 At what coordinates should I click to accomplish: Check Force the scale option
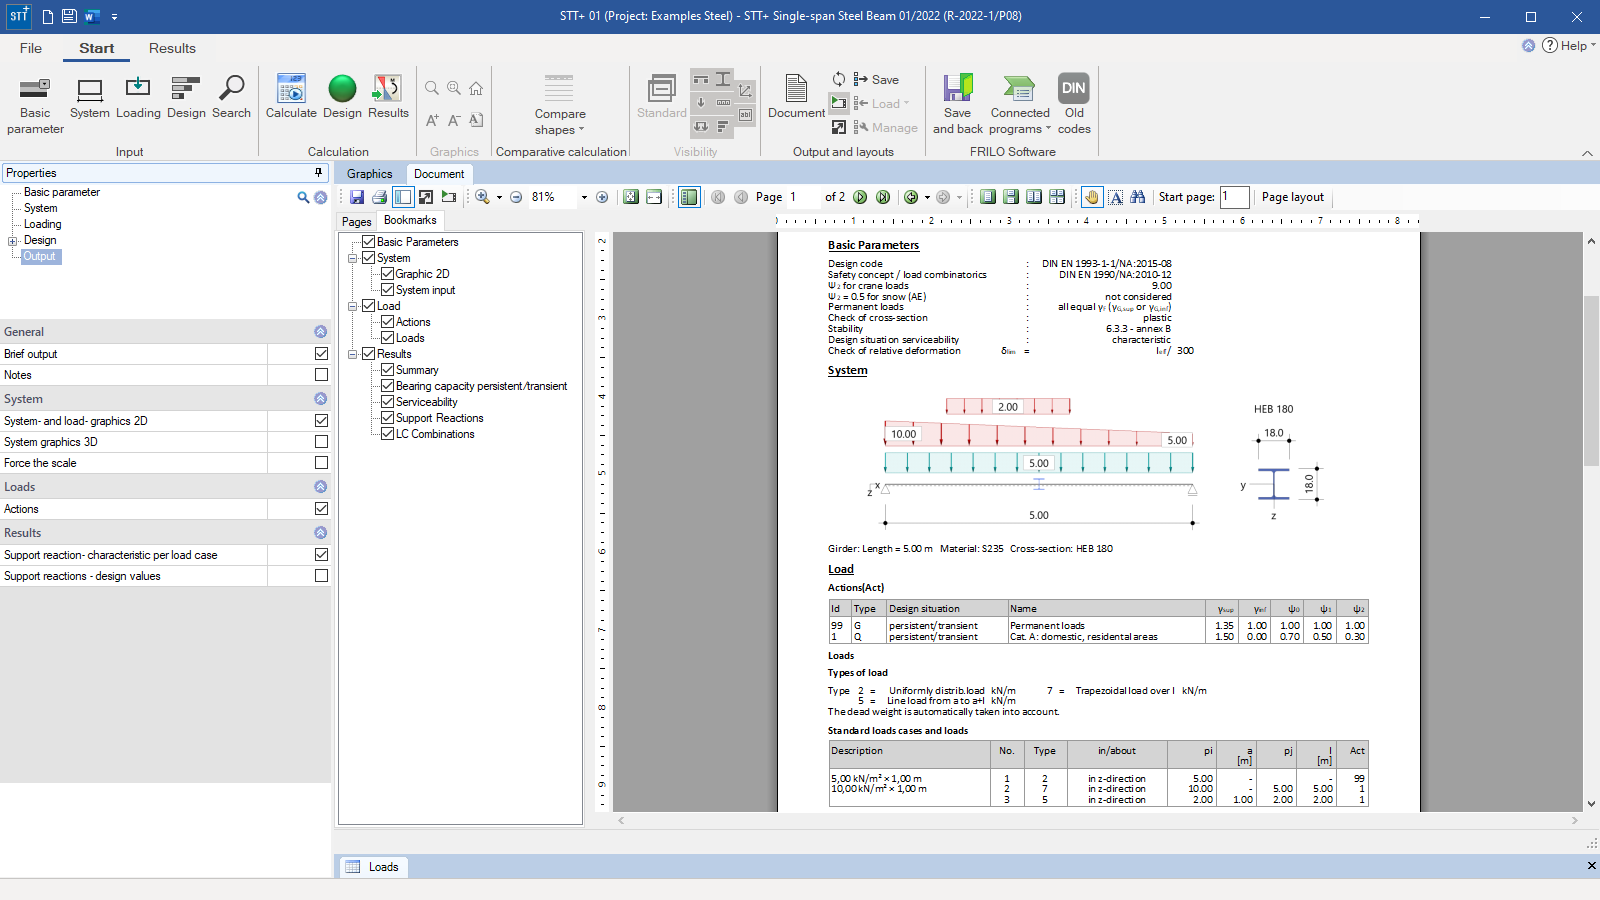(x=321, y=462)
